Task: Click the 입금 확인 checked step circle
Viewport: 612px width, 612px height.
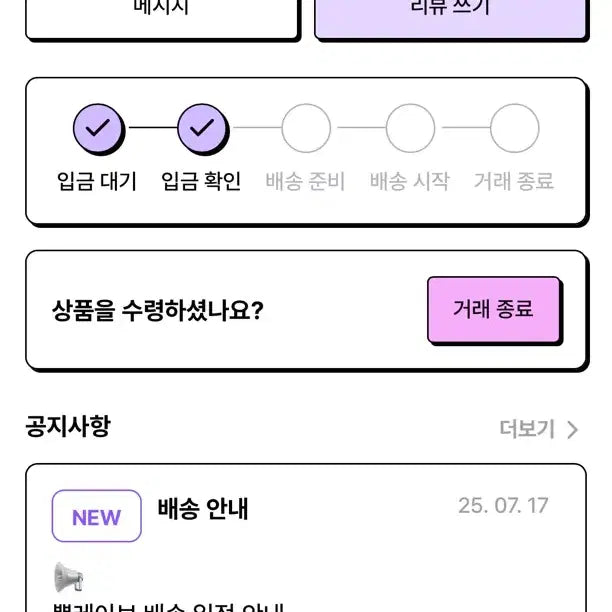Action: point(202,128)
